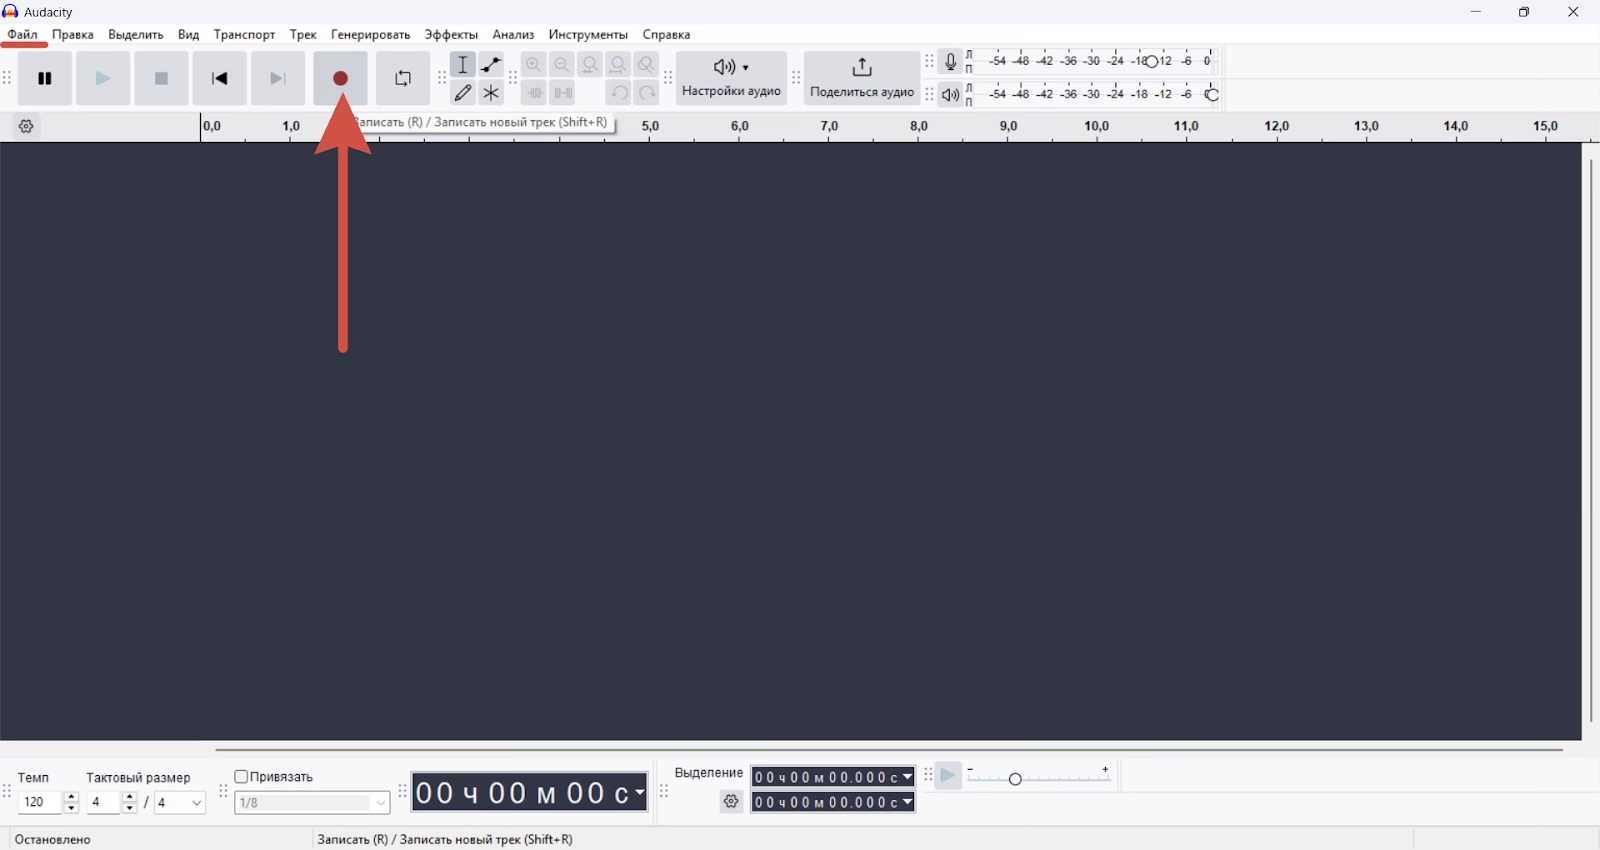Open the Справка menu
Image resolution: width=1600 pixels, height=850 pixels.
click(x=667, y=35)
